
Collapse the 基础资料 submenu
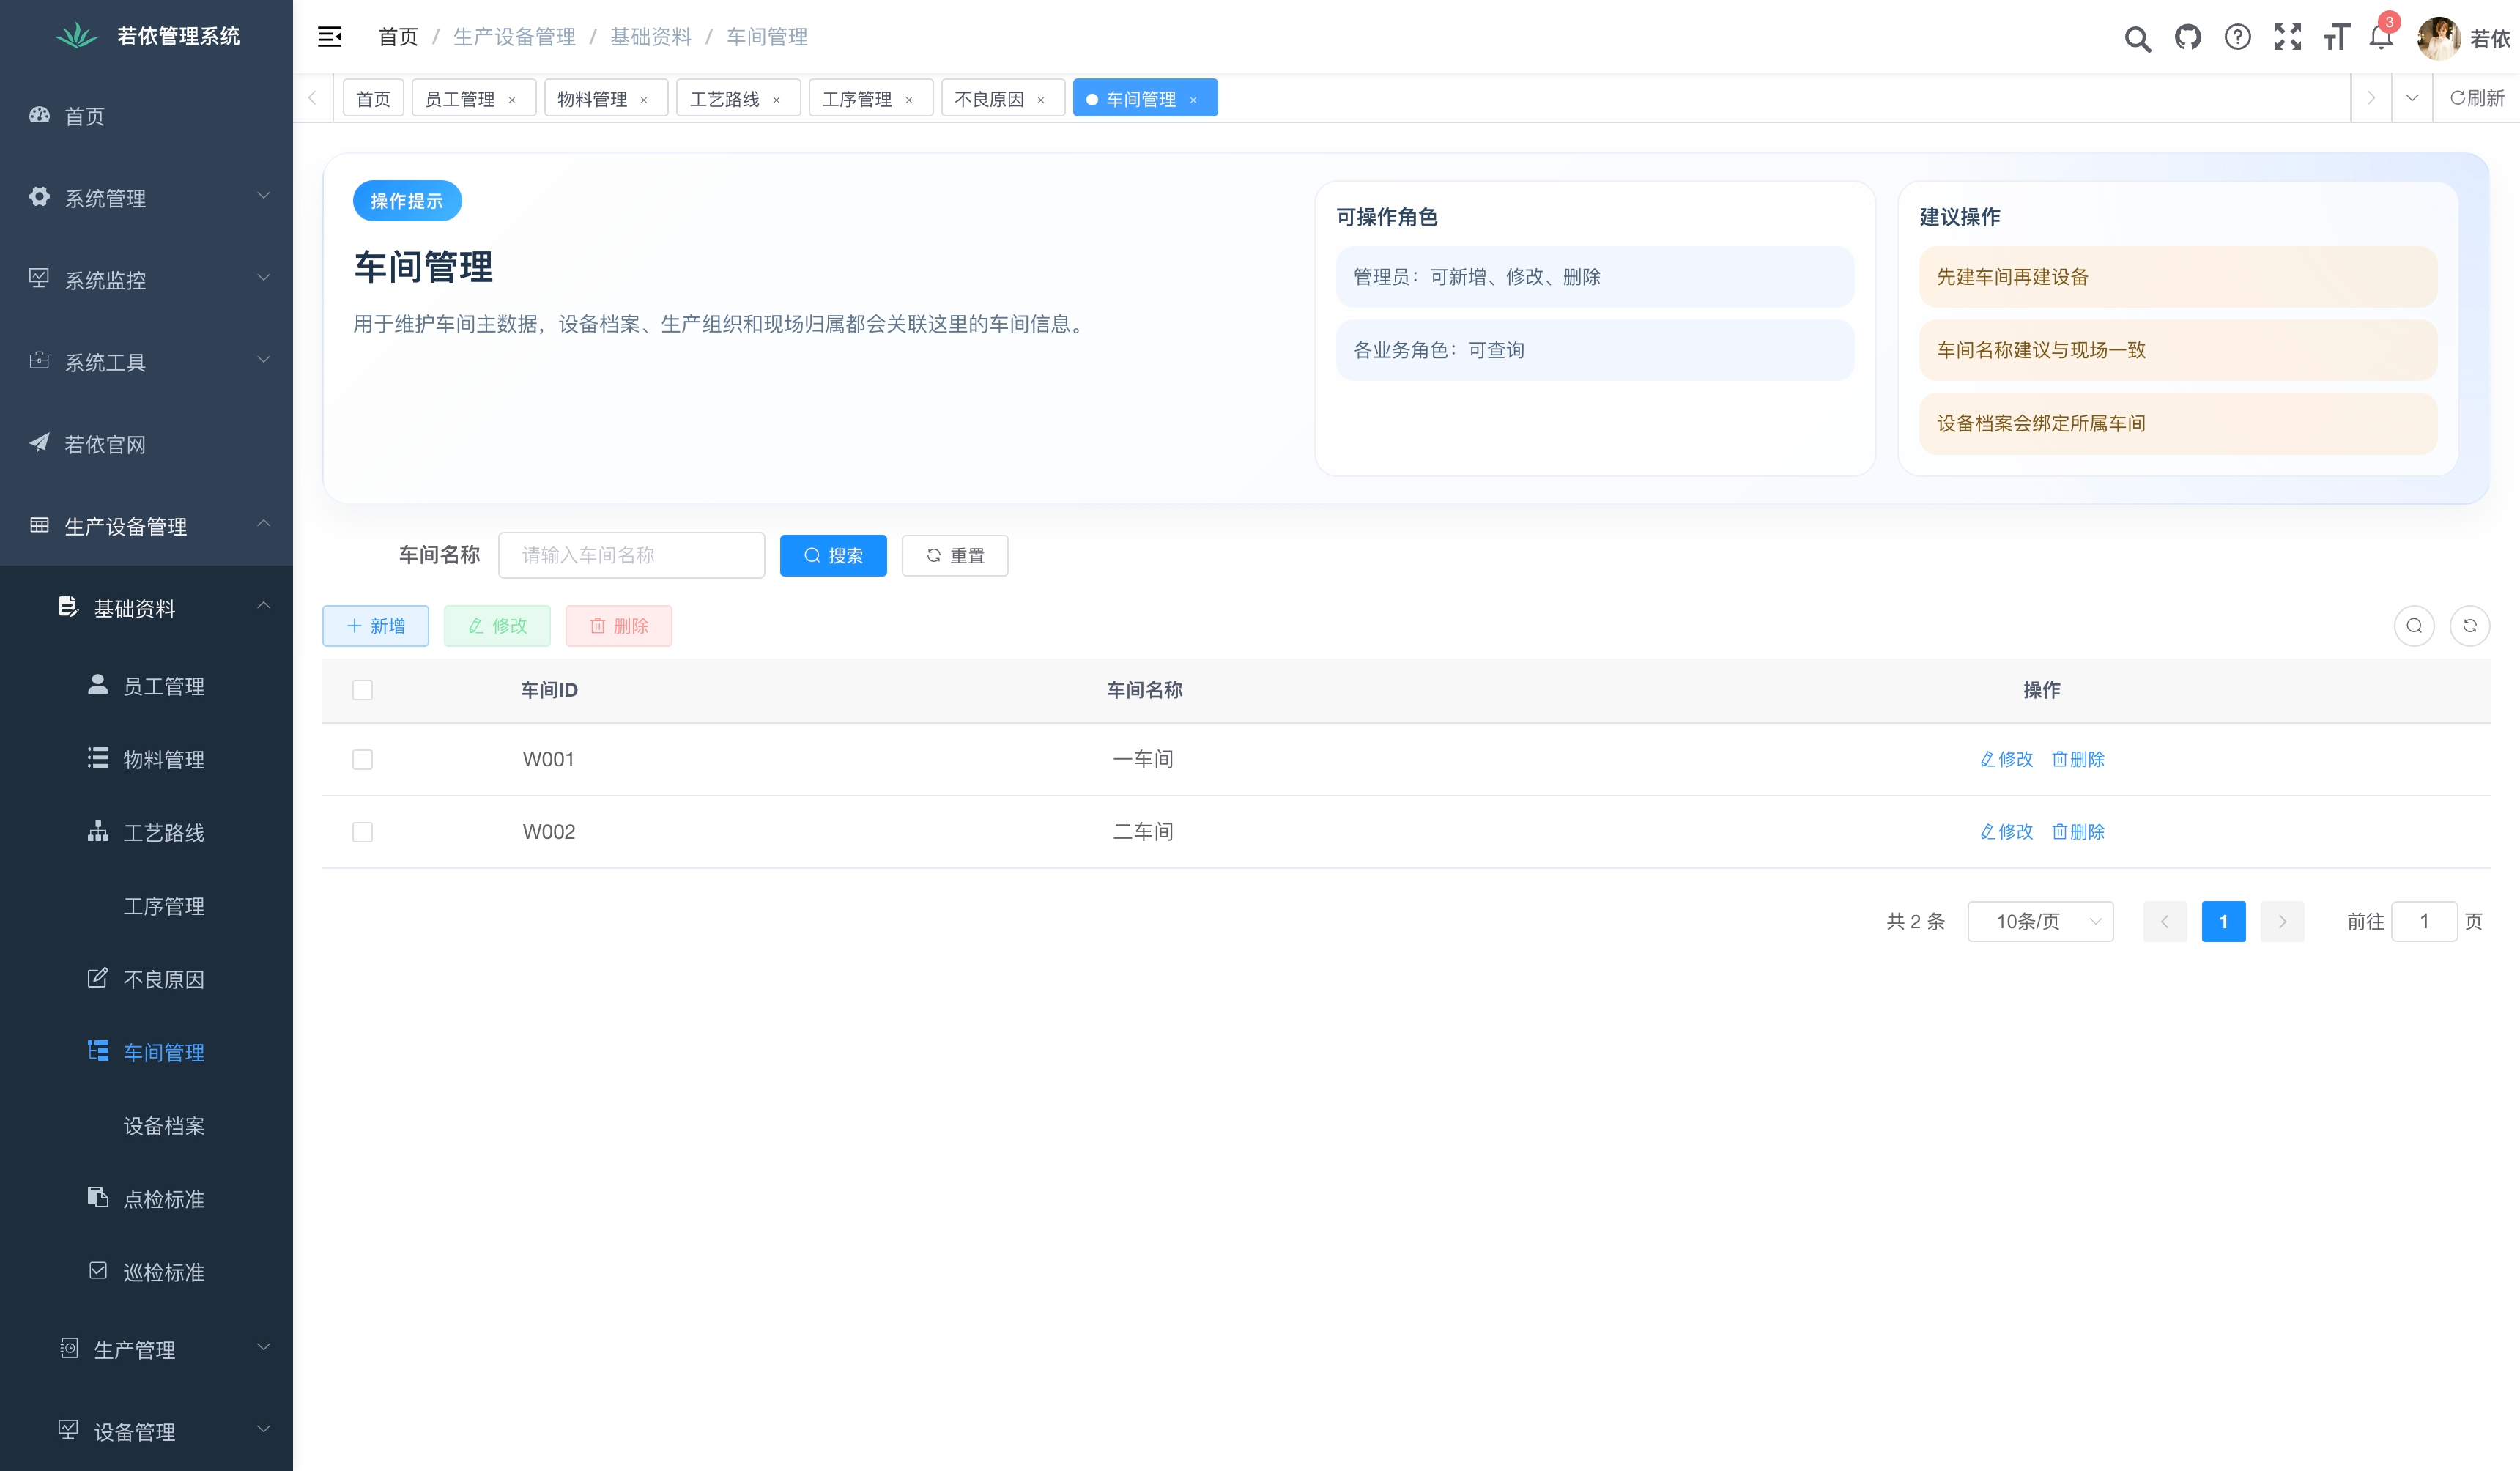coord(146,608)
